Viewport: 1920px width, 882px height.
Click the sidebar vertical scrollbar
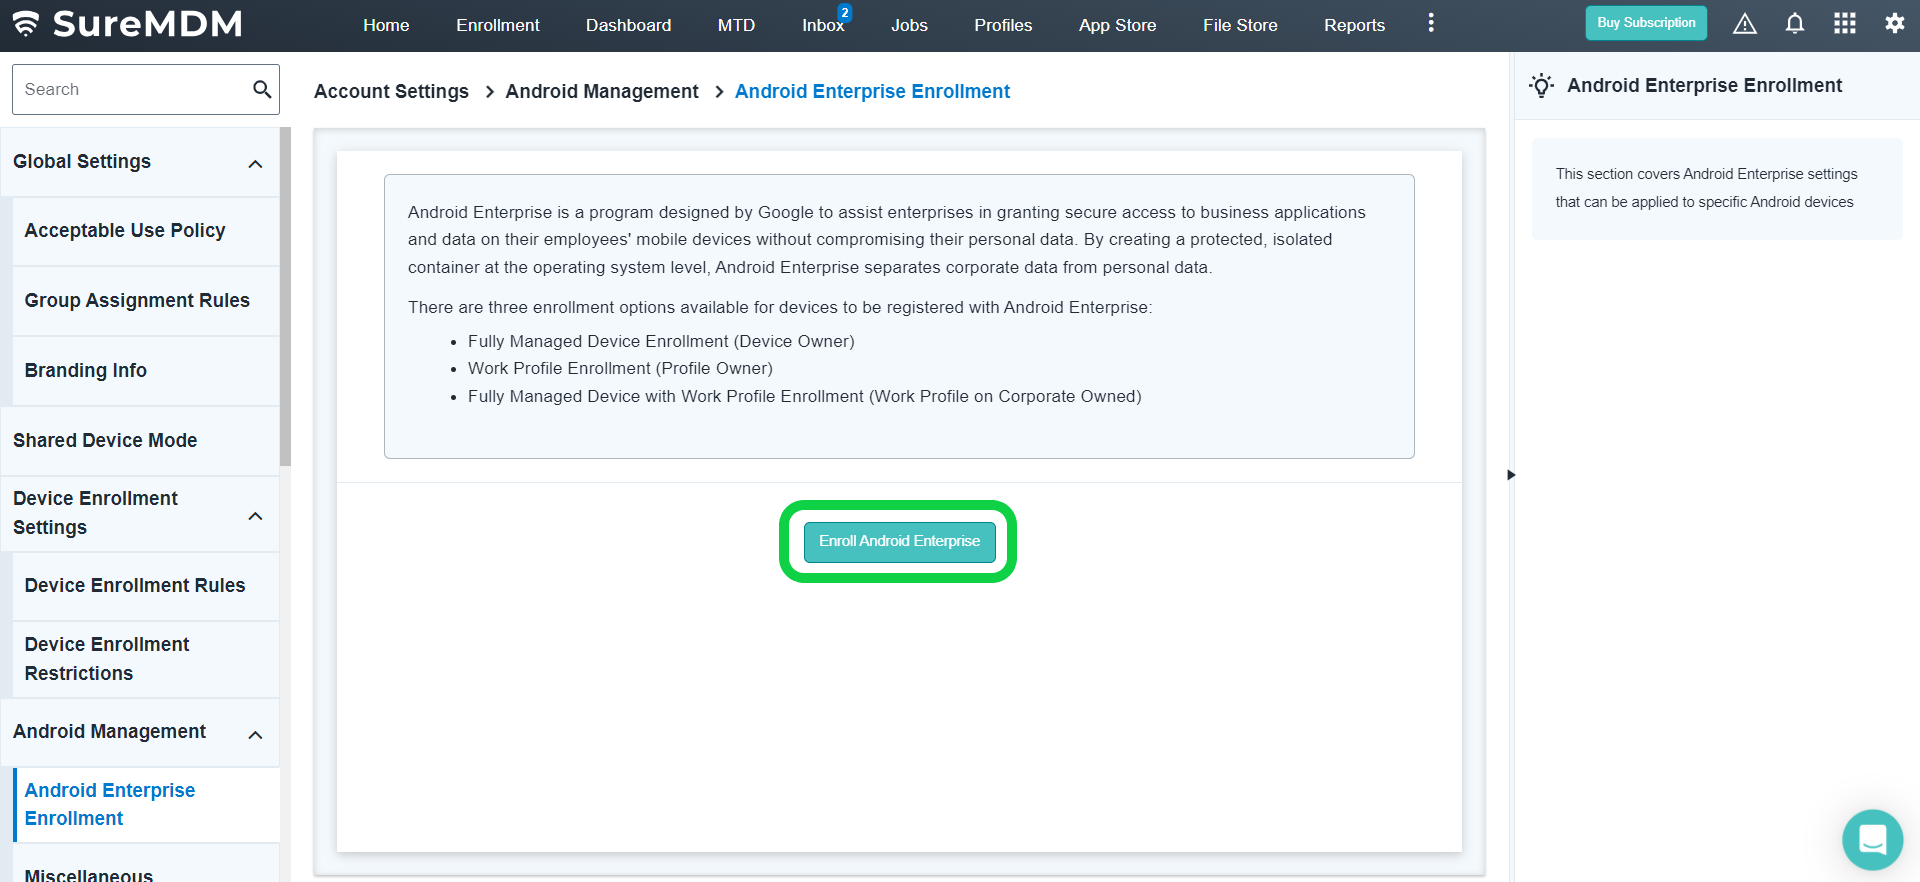285,297
